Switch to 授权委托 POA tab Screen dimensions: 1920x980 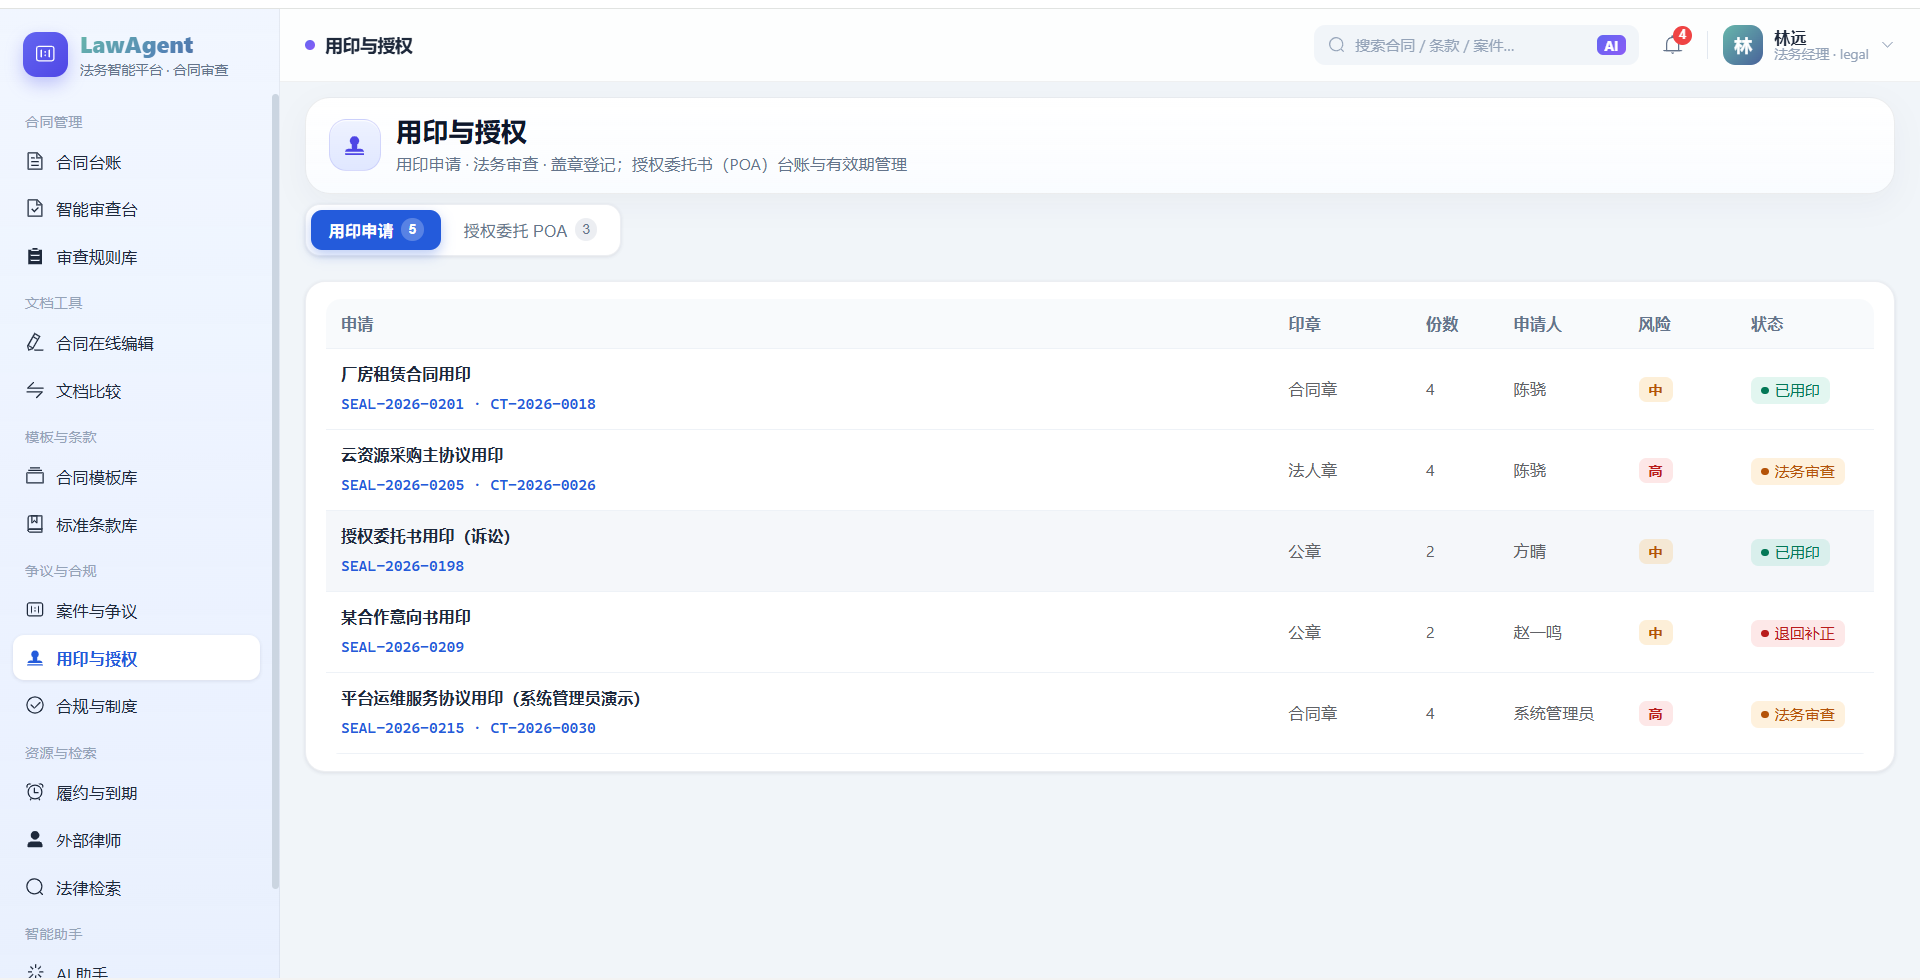click(530, 230)
